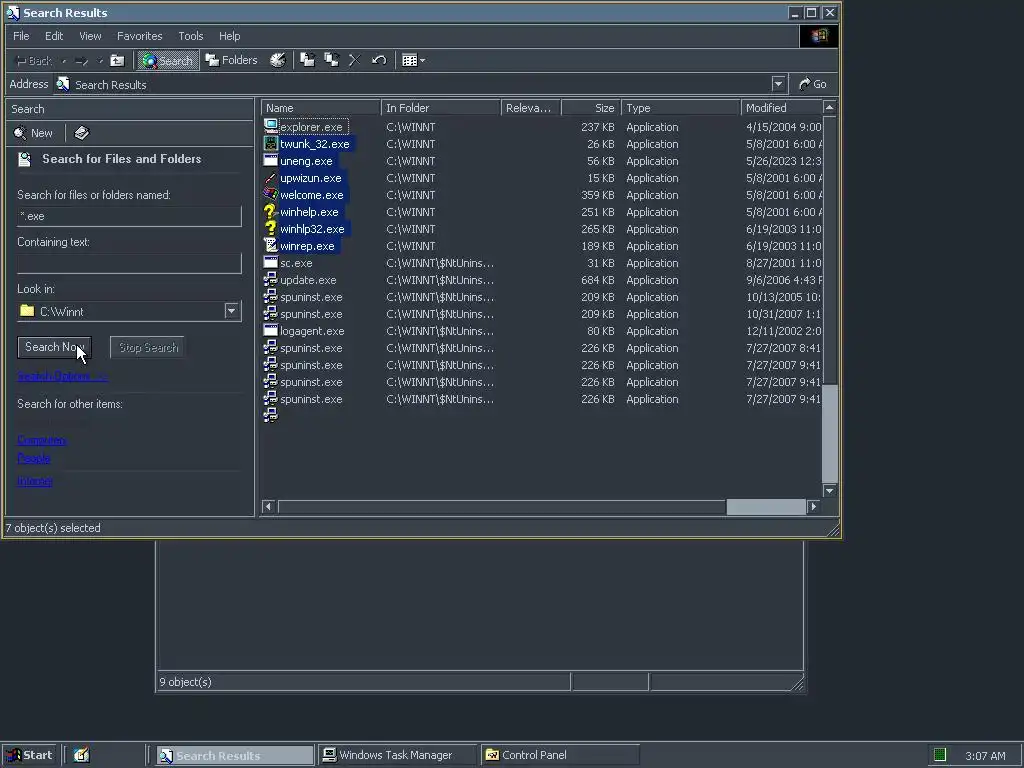Sort results by the Name column header
Image resolution: width=1024 pixels, height=768 pixels.
click(x=321, y=108)
